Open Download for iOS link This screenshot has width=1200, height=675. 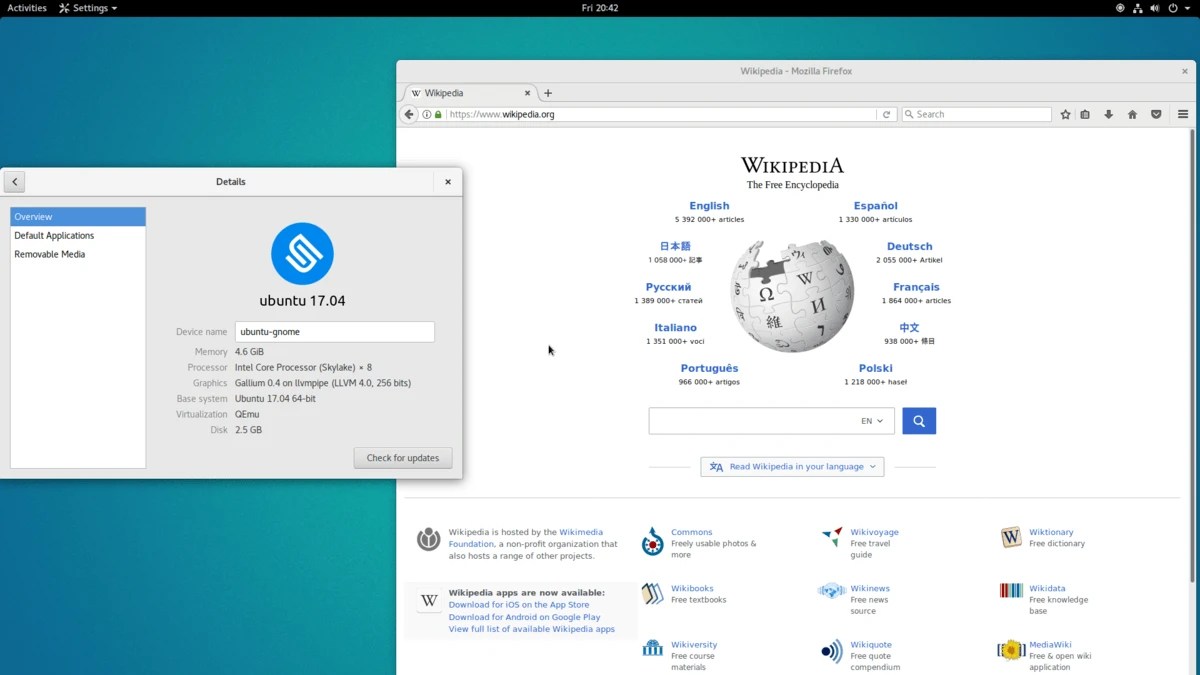pos(520,604)
